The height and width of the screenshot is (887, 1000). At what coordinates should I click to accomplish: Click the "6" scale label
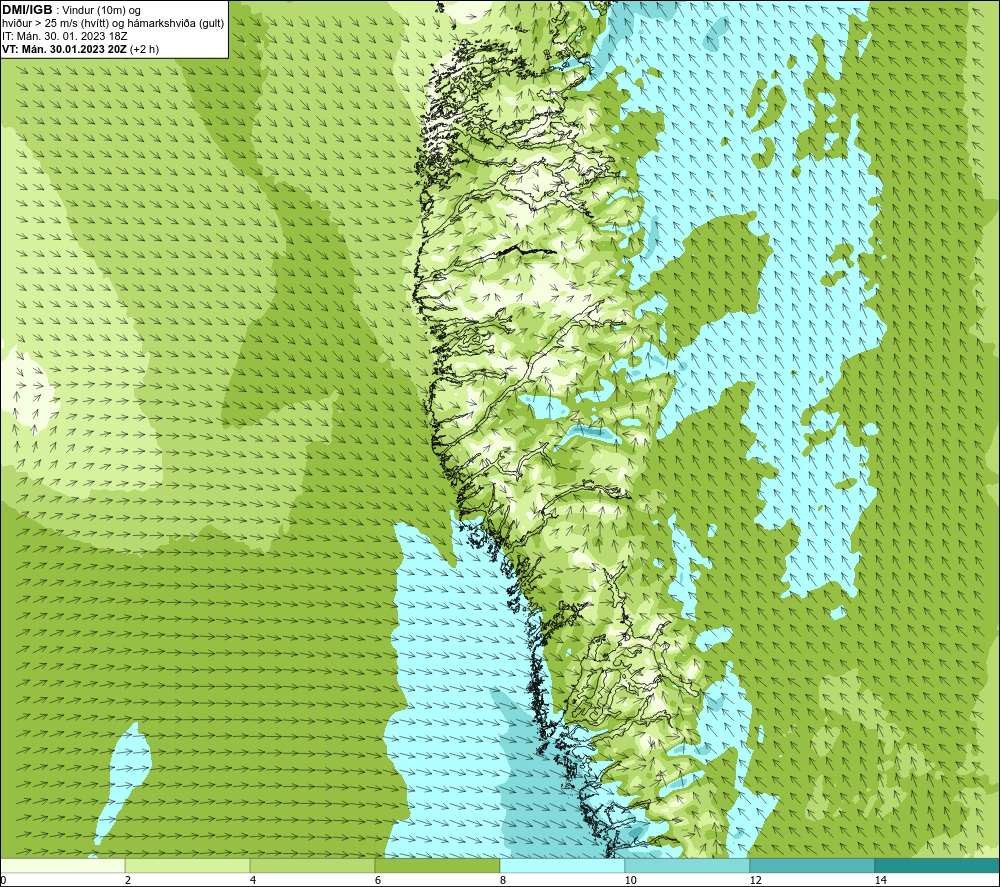click(378, 880)
